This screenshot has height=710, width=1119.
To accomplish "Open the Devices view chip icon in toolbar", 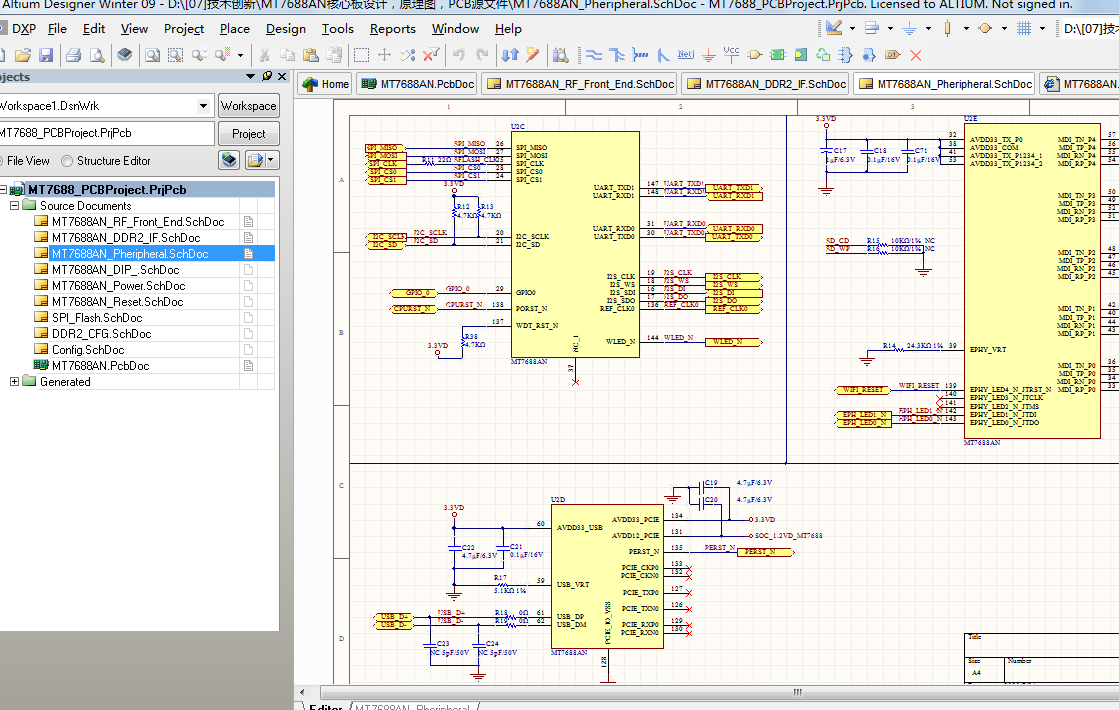I will (124, 55).
